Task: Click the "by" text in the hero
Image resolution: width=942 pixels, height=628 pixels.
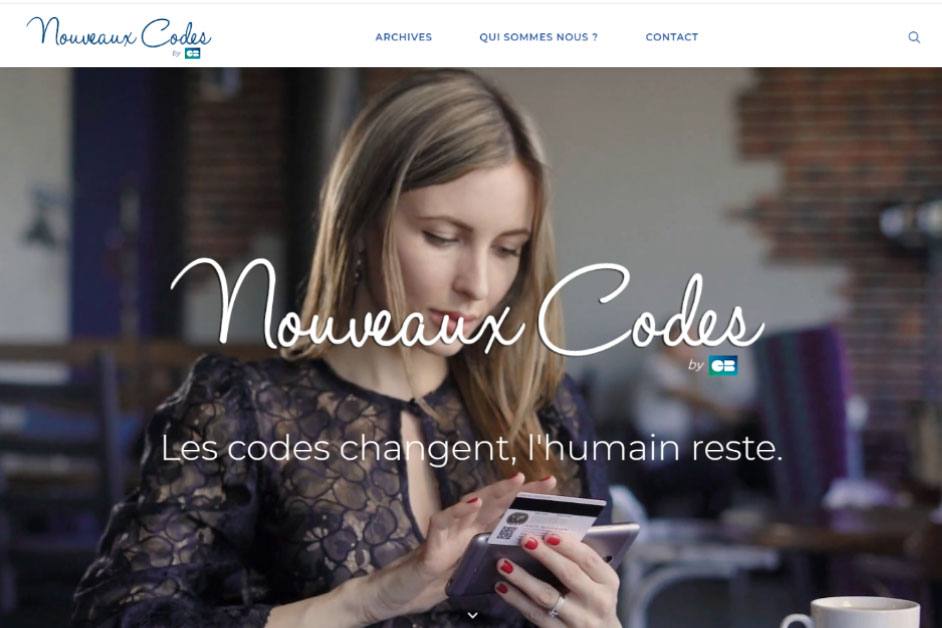Action: 696,365
